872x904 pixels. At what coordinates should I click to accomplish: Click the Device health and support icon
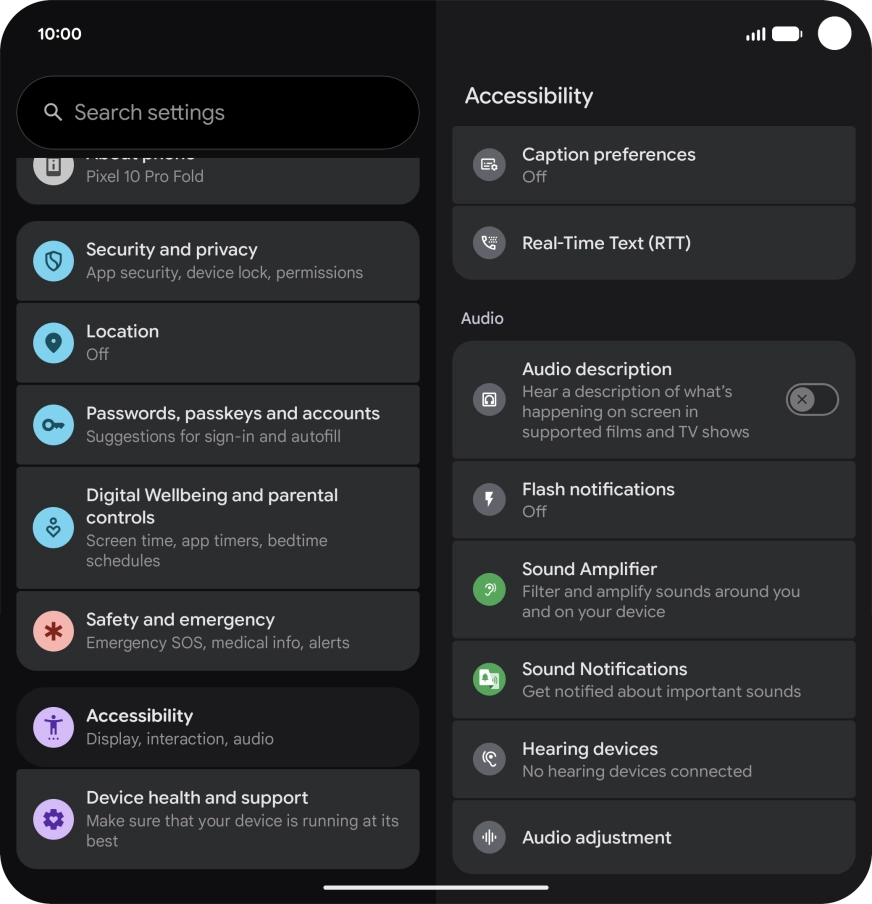click(53, 819)
